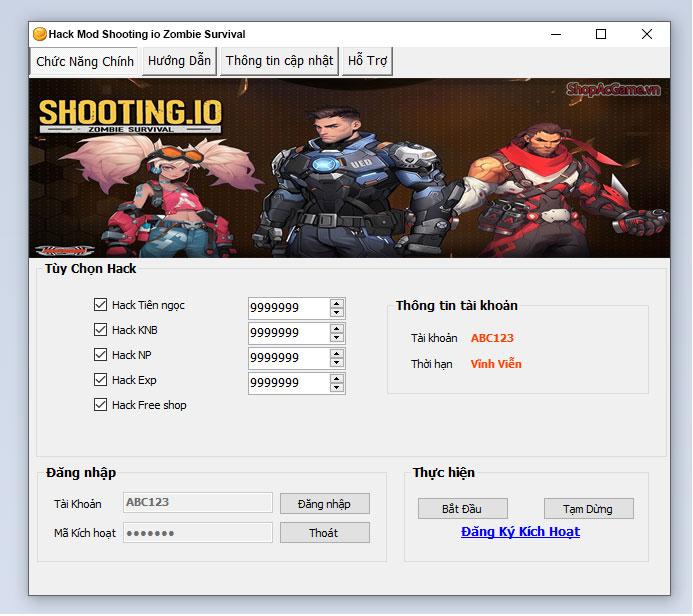The width and height of the screenshot is (693, 616).
Task: Select the Vĩnh Viễn expiry text
Action: [x=496, y=364]
